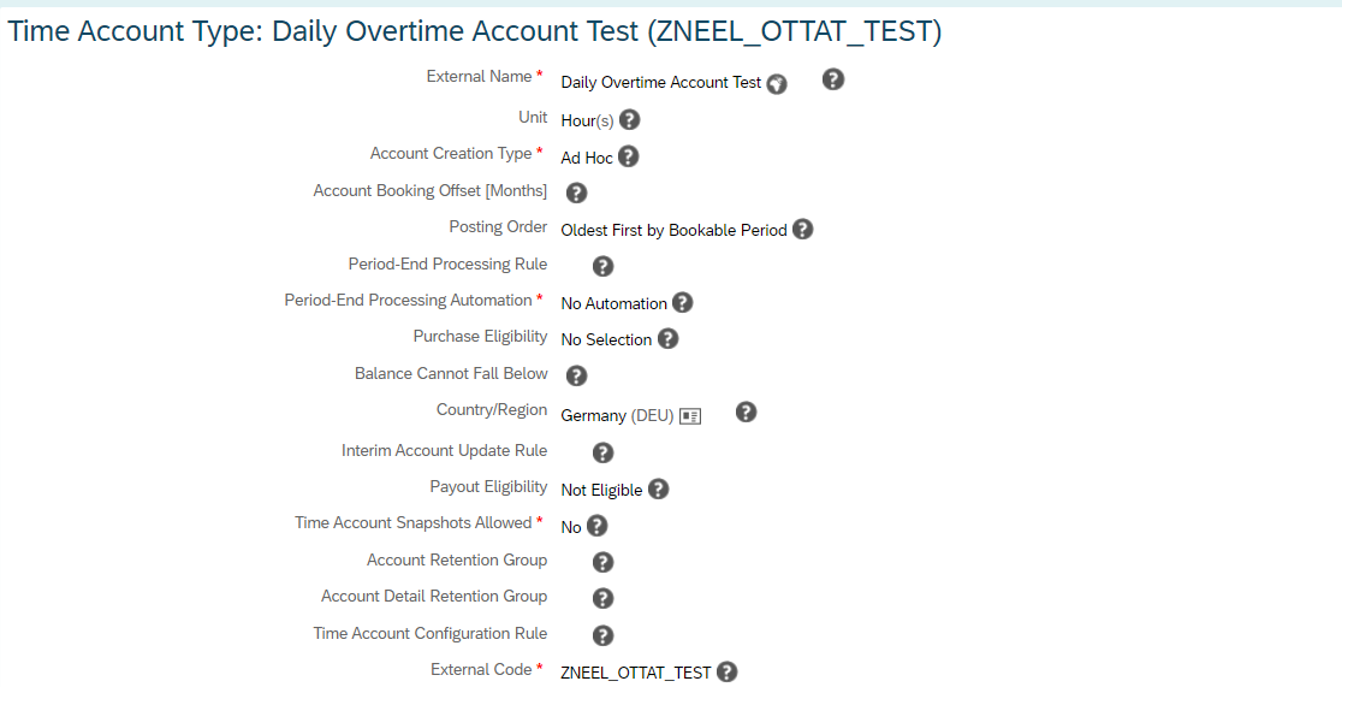The width and height of the screenshot is (1346, 717).
Task: Open help for the External Code field
Action: point(728,672)
